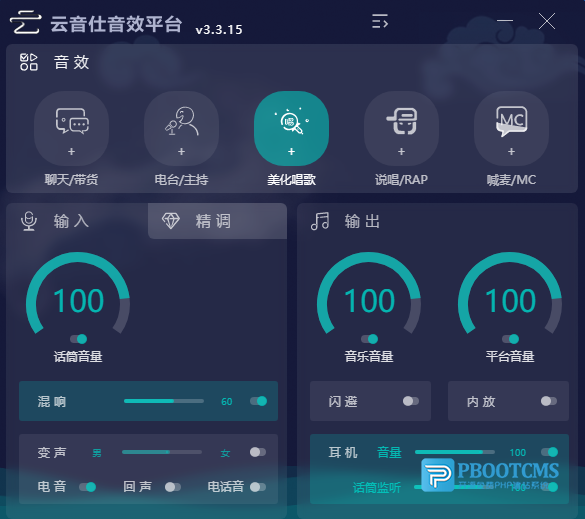Select the 美化唱歌 singing effect icon

point(291,128)
